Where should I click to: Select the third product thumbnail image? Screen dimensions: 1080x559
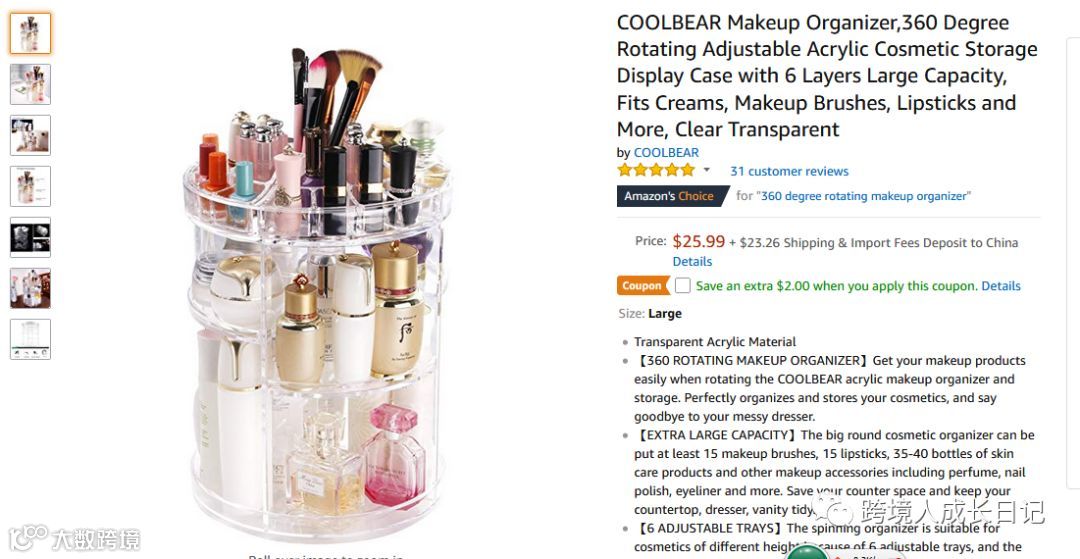[x=30, y=135]
